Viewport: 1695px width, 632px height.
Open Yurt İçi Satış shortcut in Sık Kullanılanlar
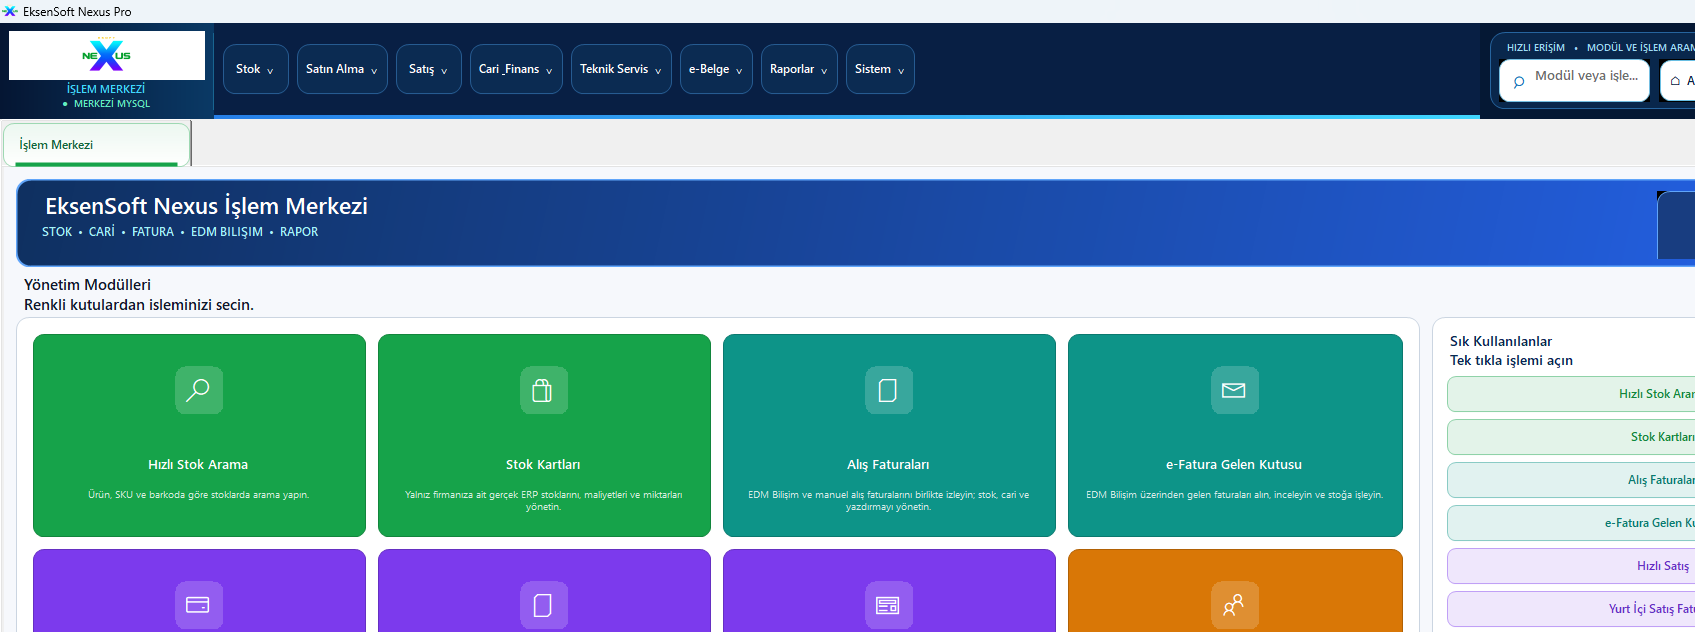(x=1571, y=609)
